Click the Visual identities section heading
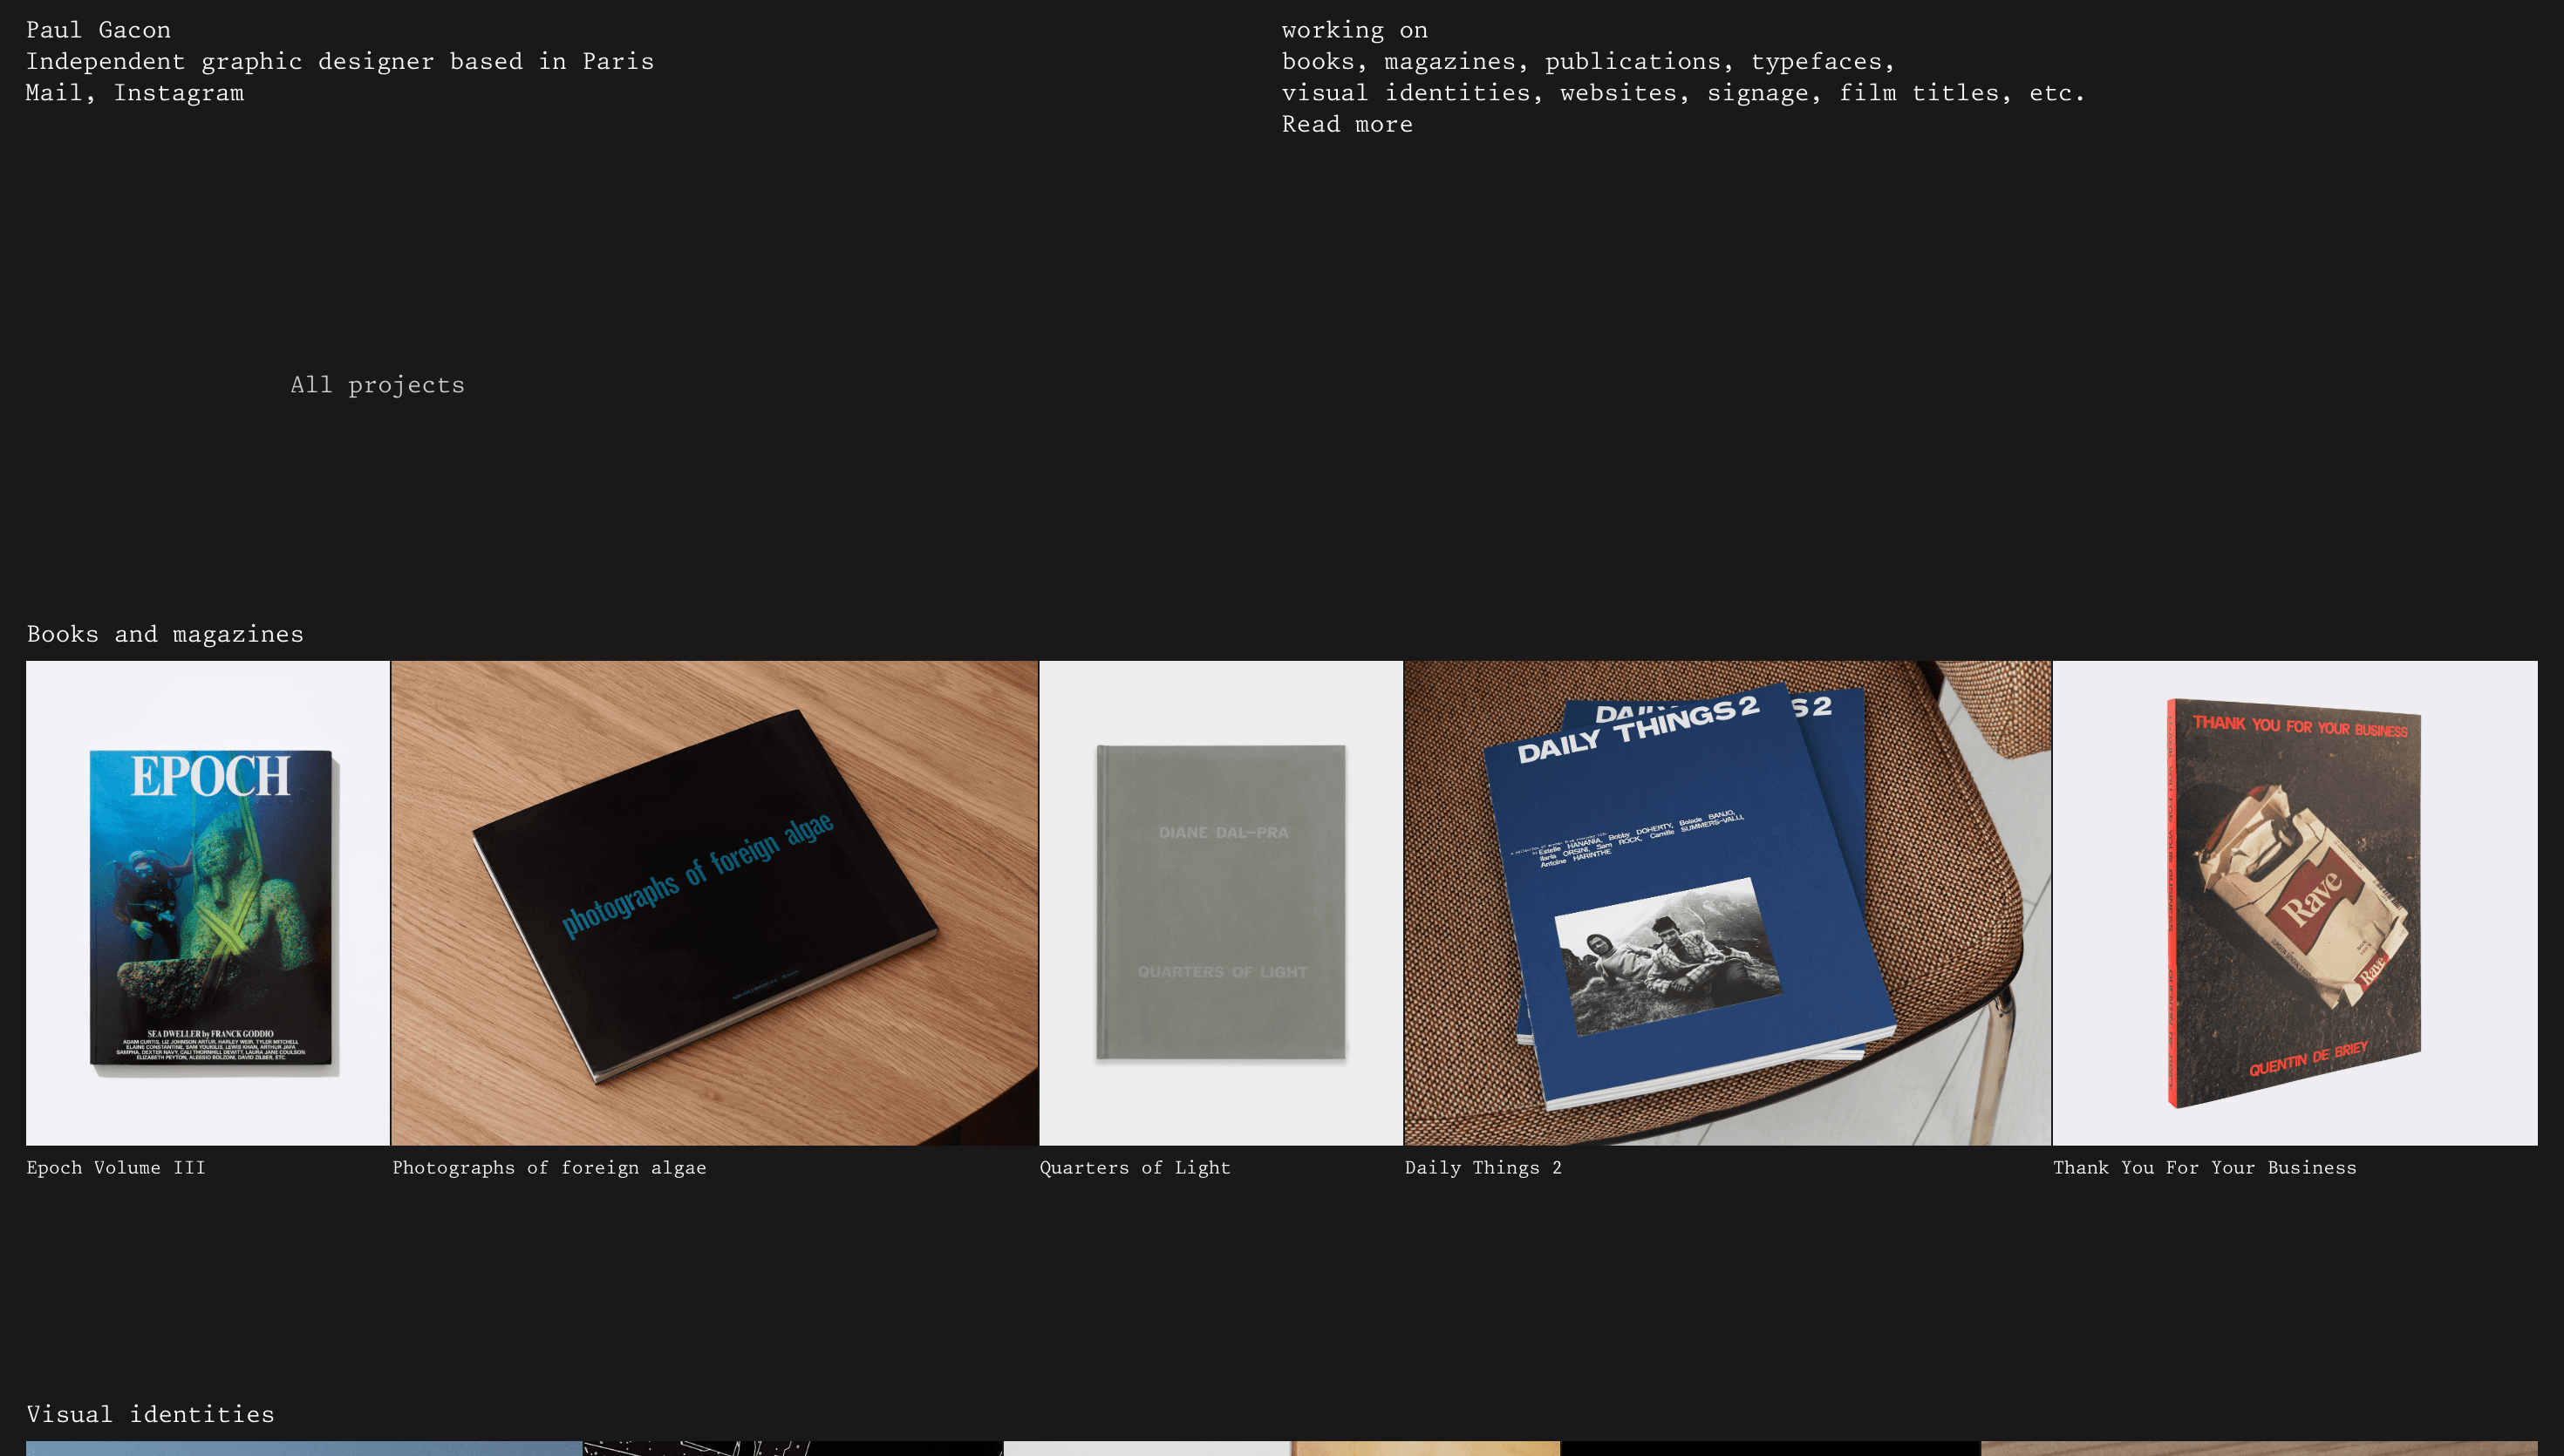 (149, 1414)
